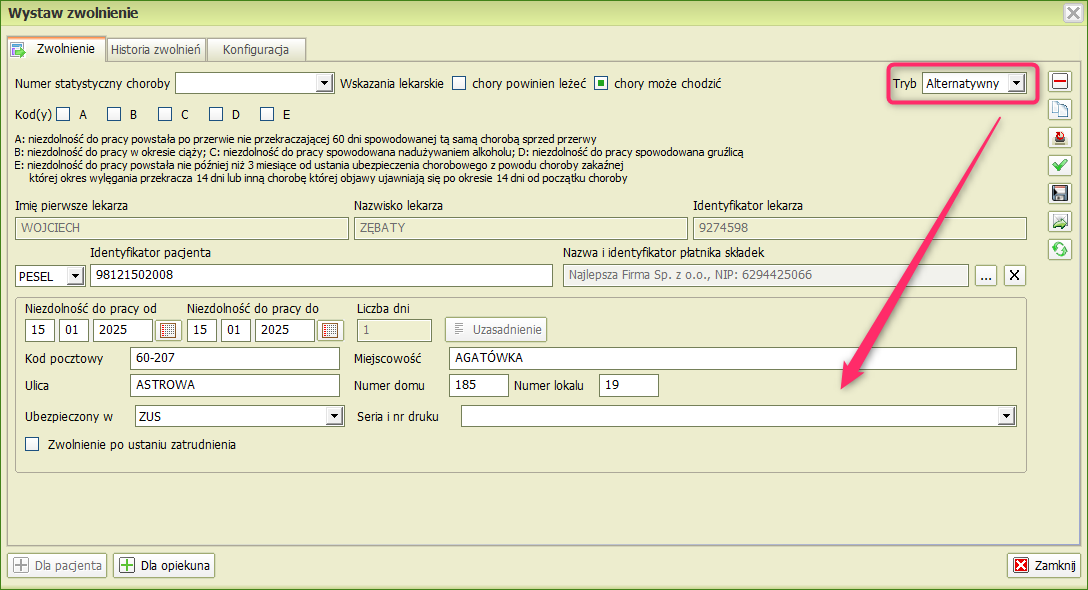
Task: Open the Tryb dropdown
Action: click(x=1016, y=83)
